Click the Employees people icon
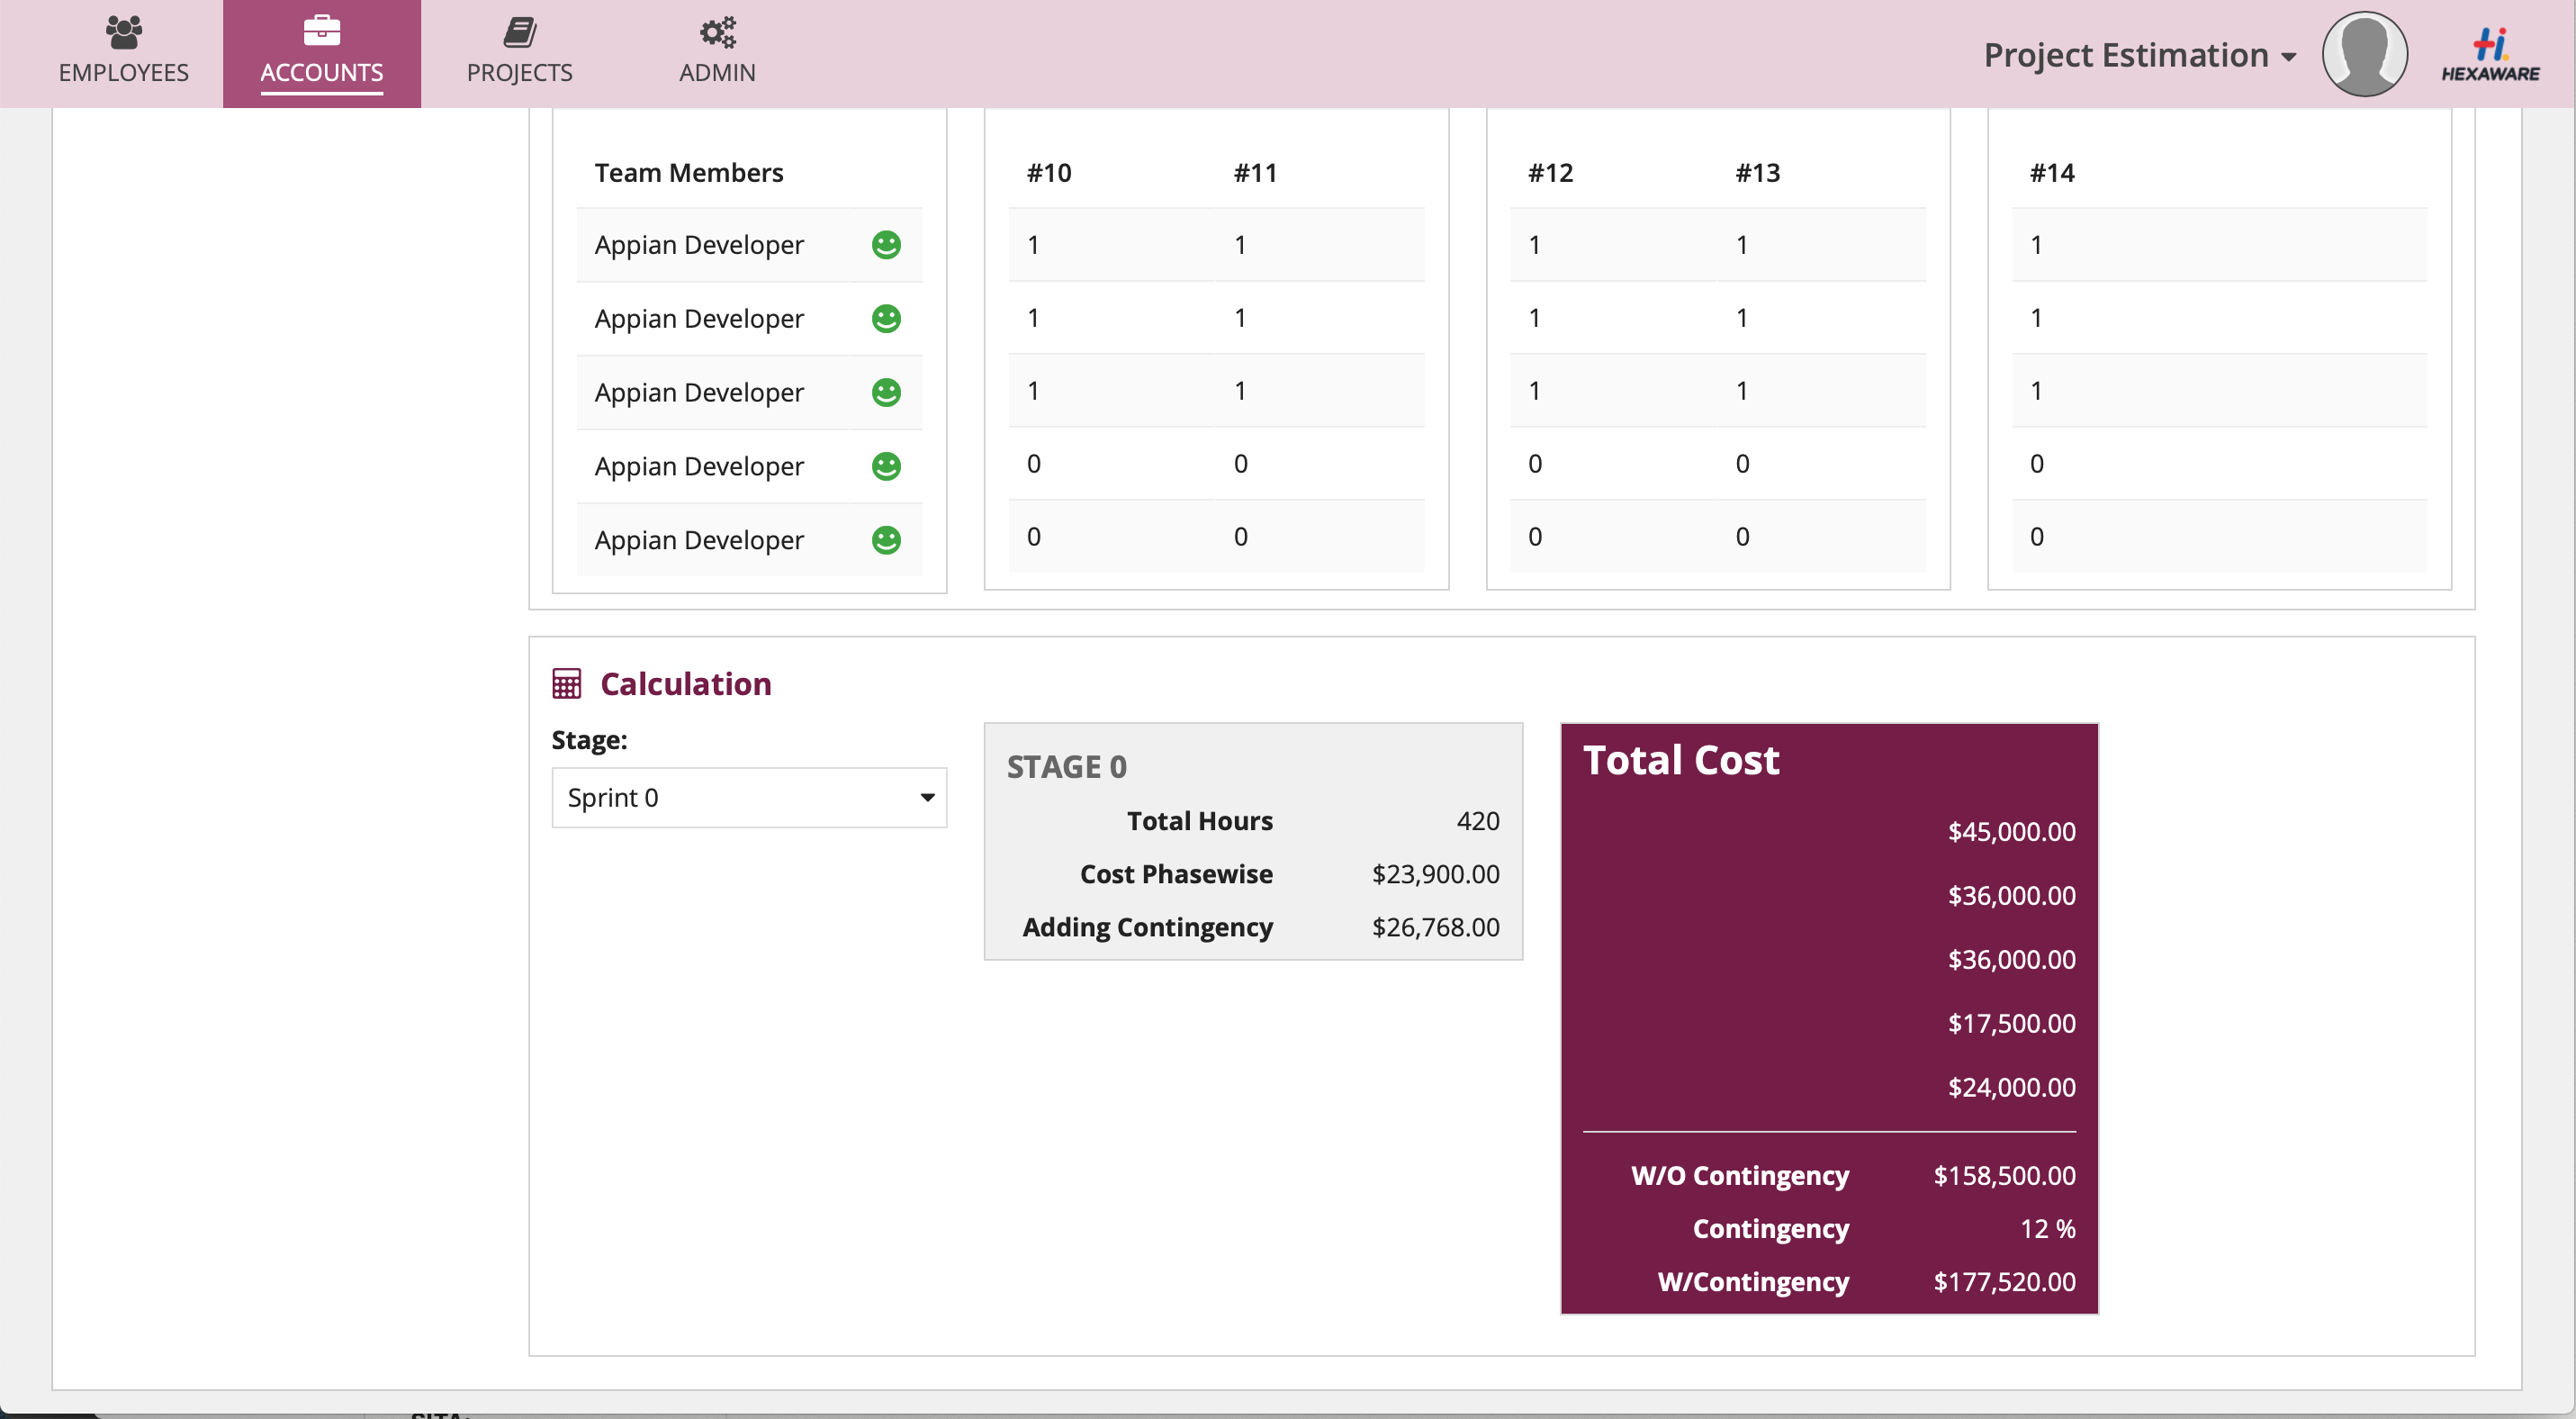 click(123, 32)
